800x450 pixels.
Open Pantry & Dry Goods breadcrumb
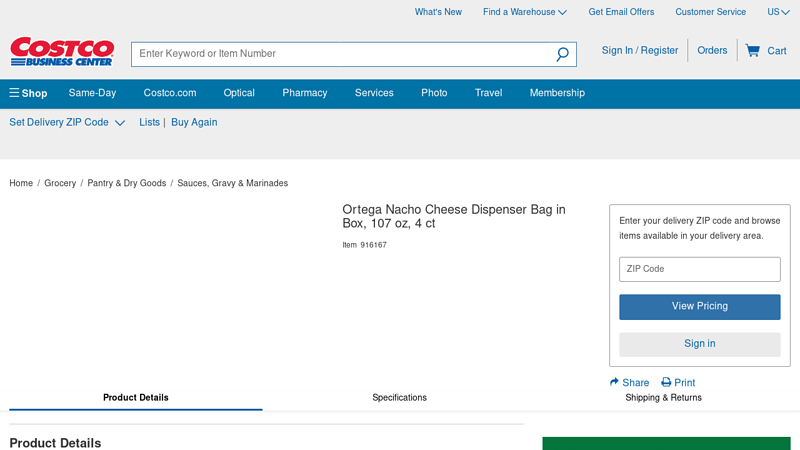(127, 183)
